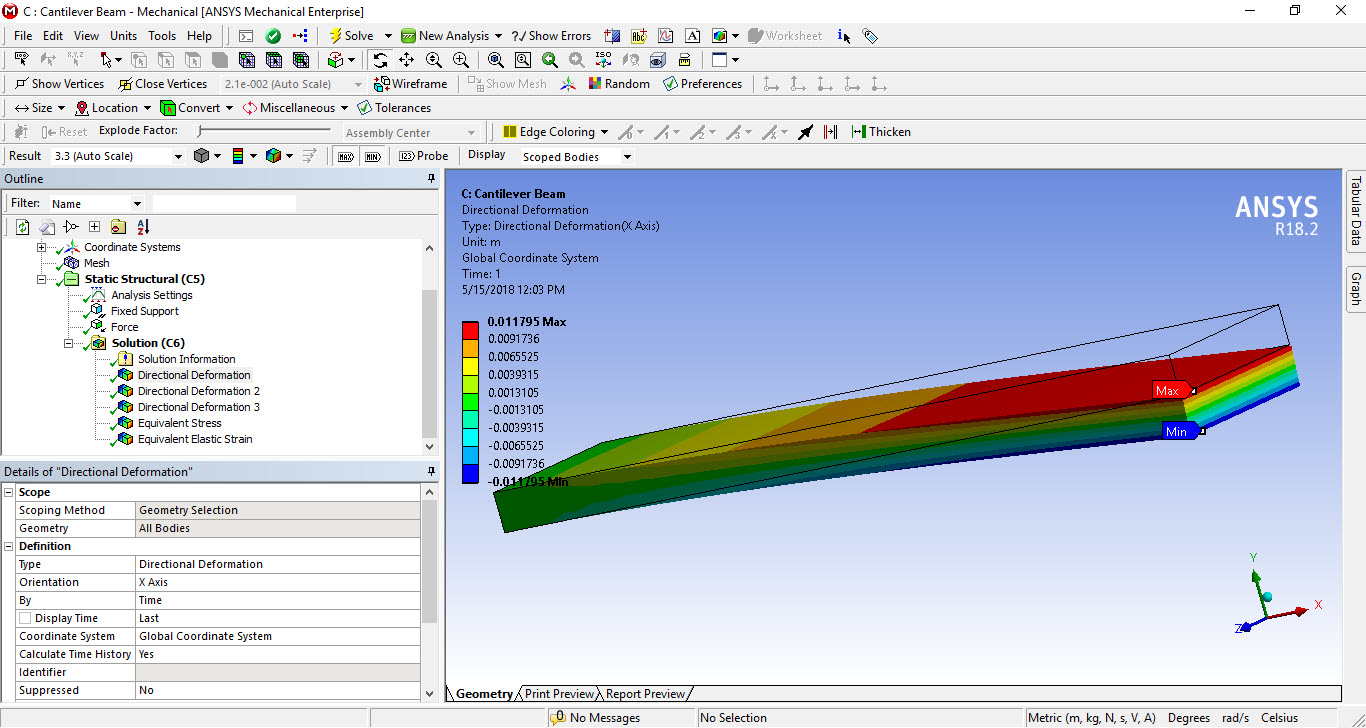Collapse the Solution (C6) tree node
The height and width of the screenshot is (728, 1366).
(69, 343)
